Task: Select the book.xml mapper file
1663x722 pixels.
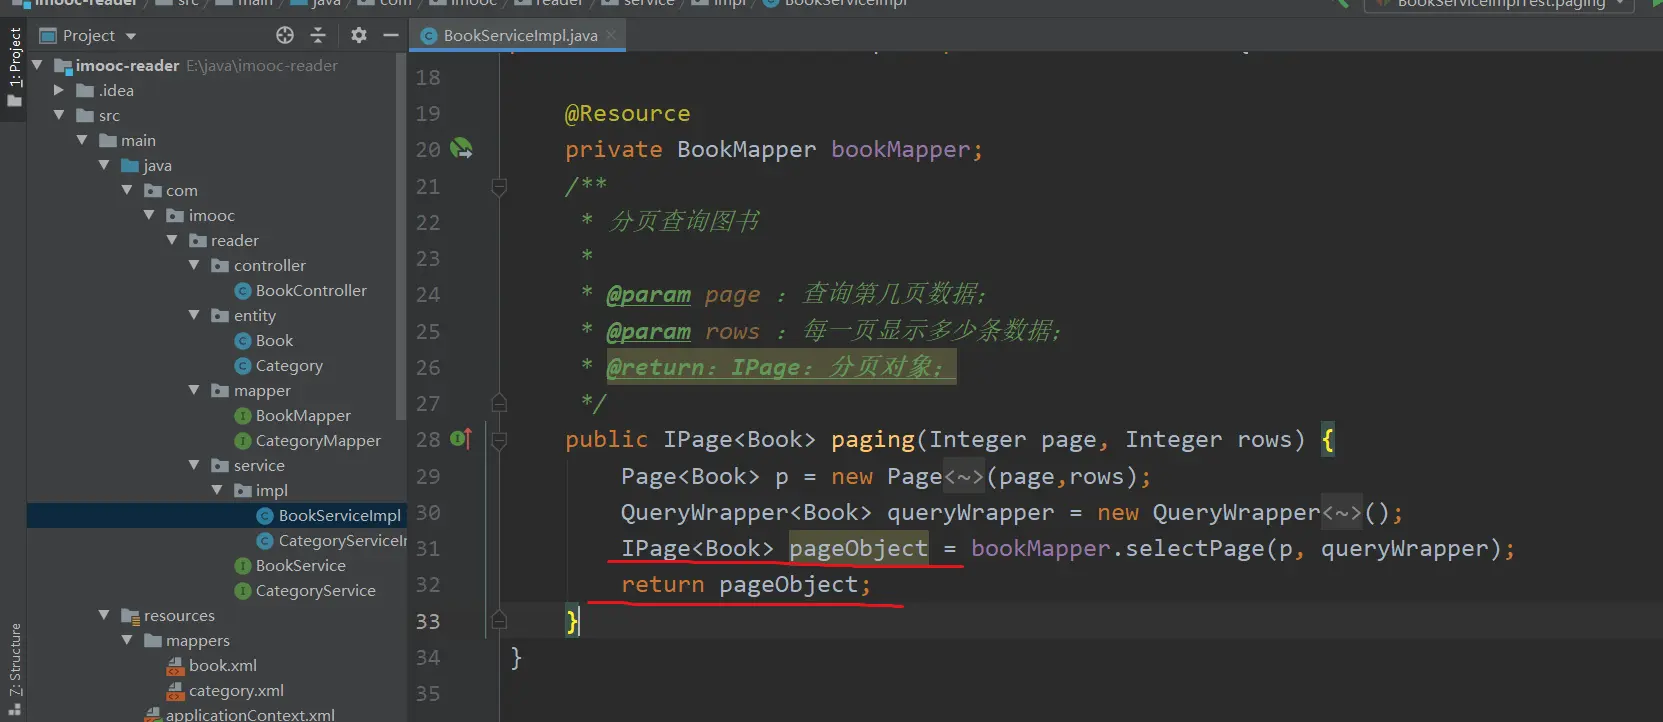Action: coord(222,665)
